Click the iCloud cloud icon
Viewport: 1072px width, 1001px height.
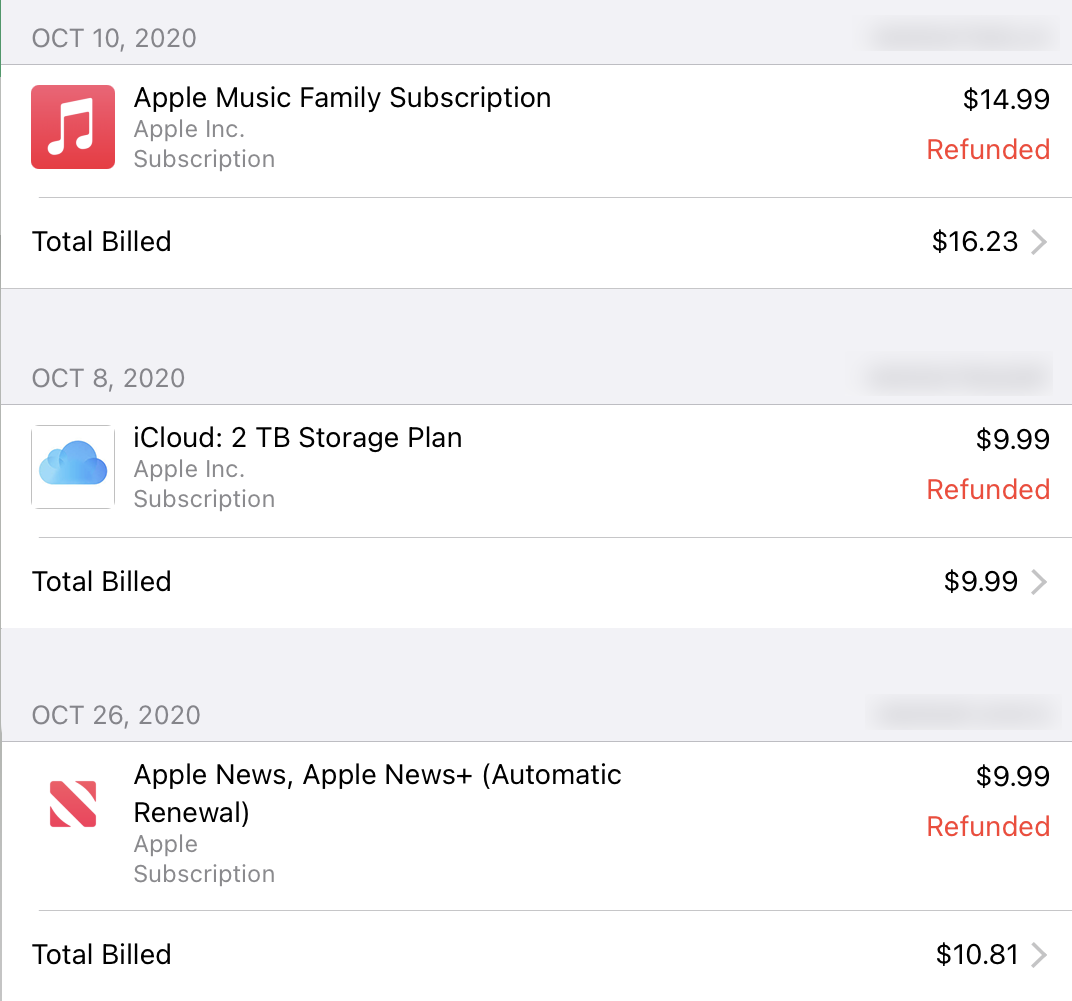pyautogui.click(x=73, y=467)
